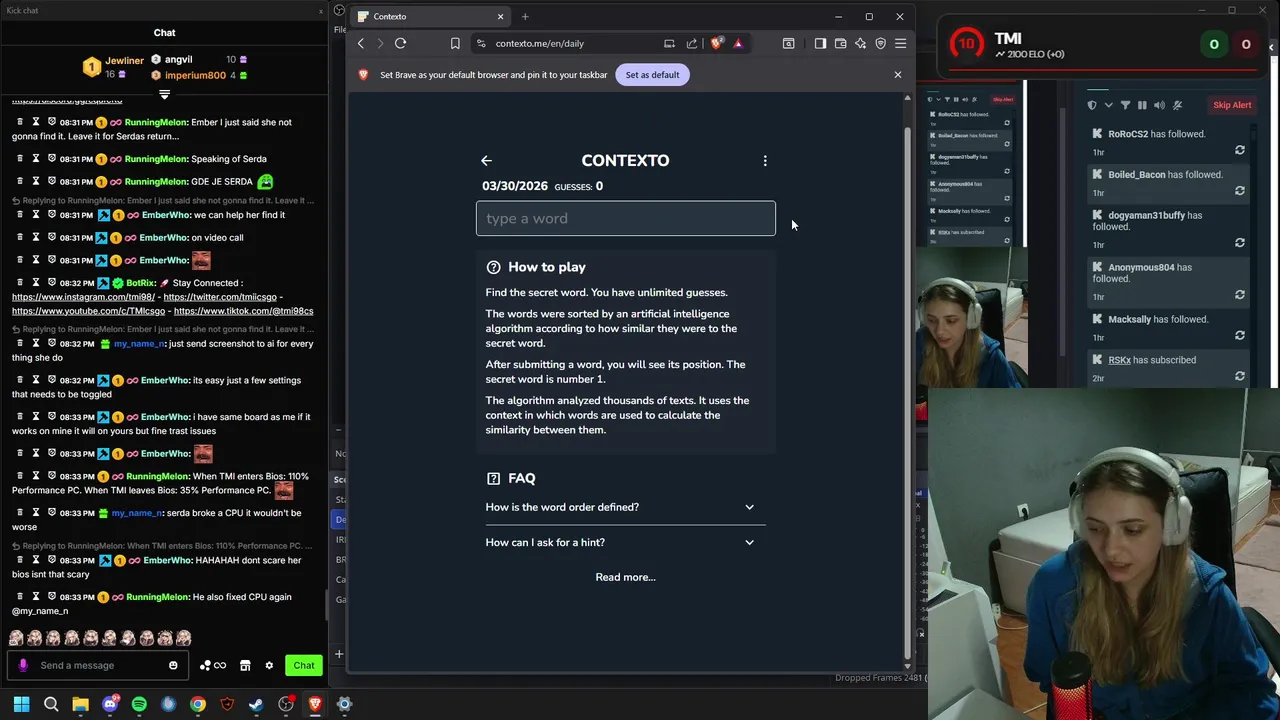
Task: Replay the Macksally follow alert
Action: point(1240,336)
